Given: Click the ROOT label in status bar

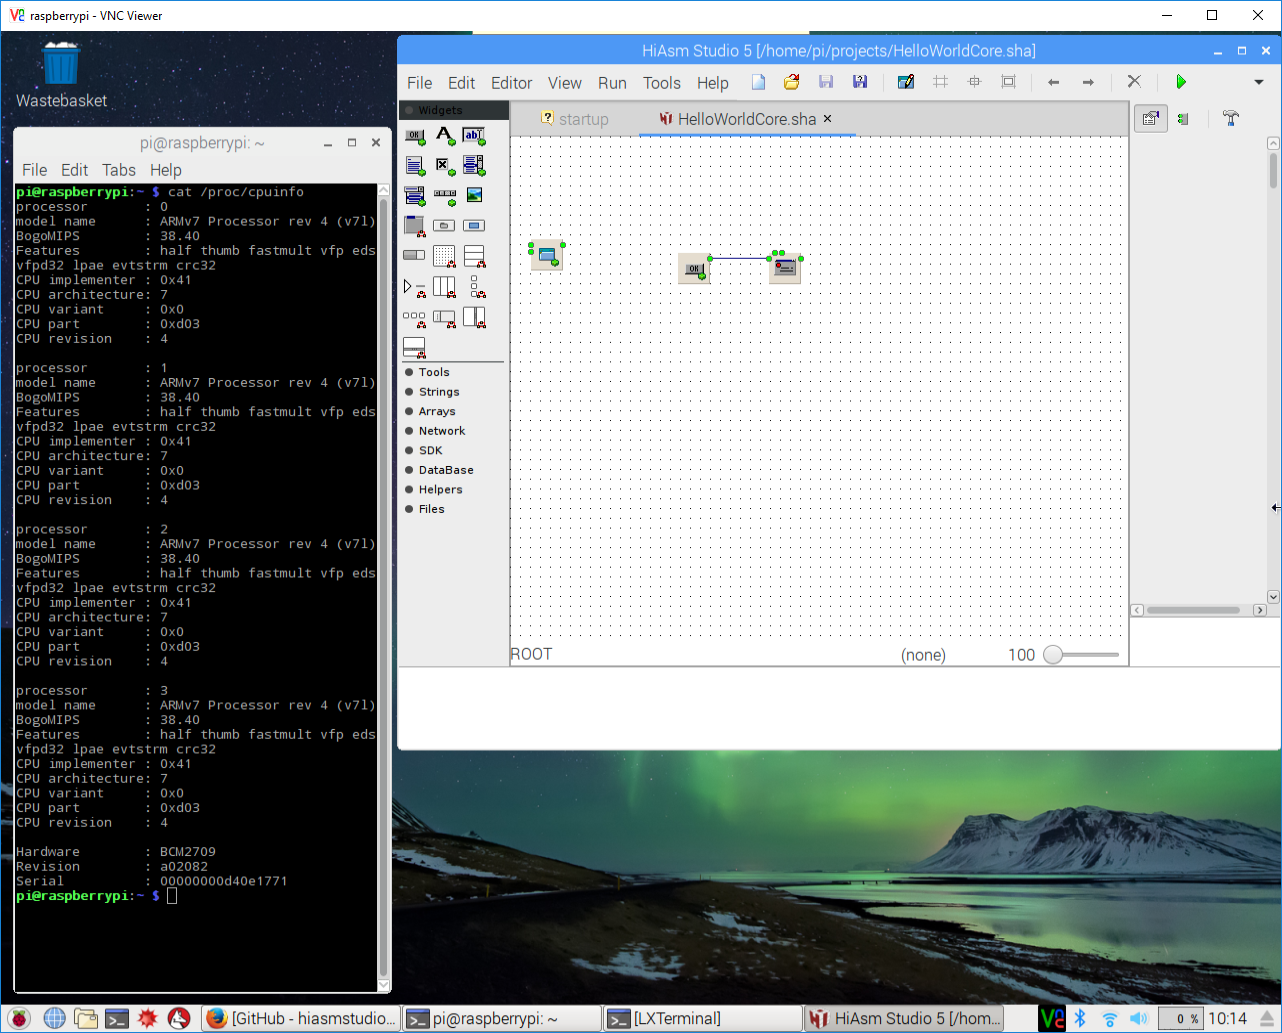Looking at the screenshot, I should (x=531, y=654).
